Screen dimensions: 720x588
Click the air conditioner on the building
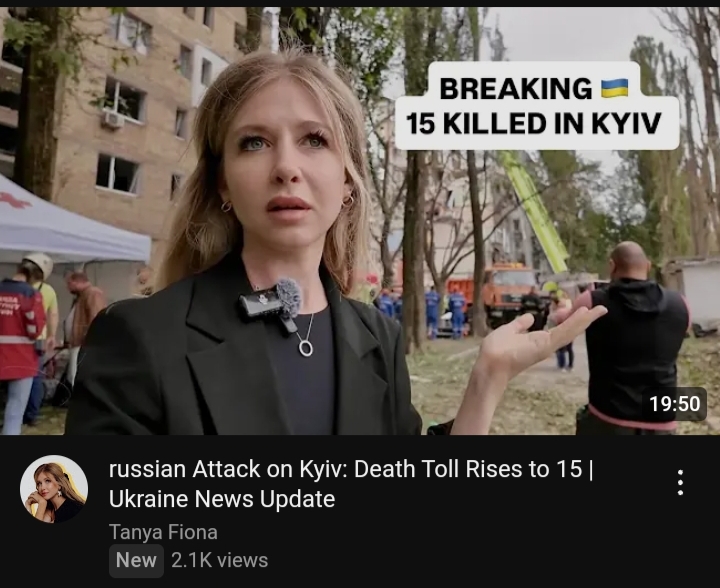click(x=113, y=119)
